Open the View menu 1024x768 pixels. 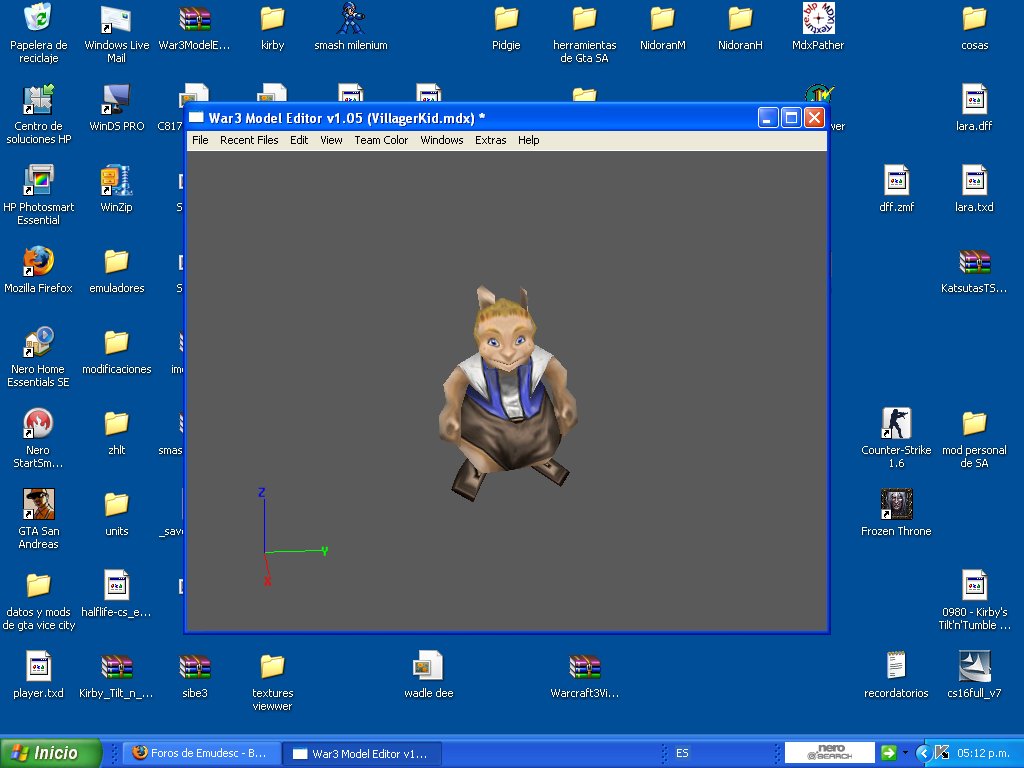331,140
